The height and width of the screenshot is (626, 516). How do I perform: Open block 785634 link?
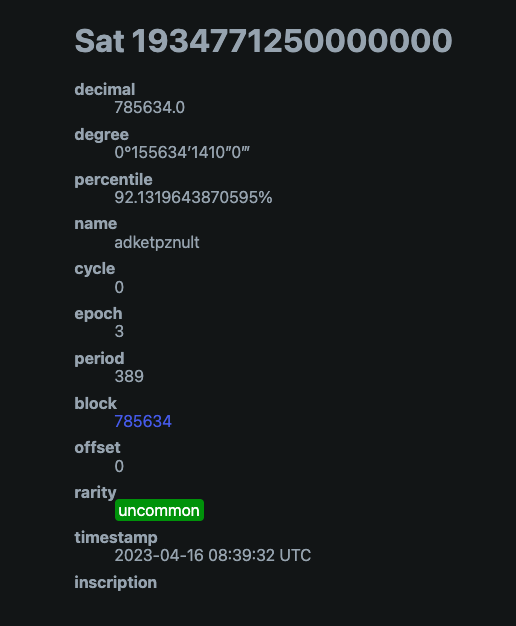pyautogui.click(x=143, y=421)
